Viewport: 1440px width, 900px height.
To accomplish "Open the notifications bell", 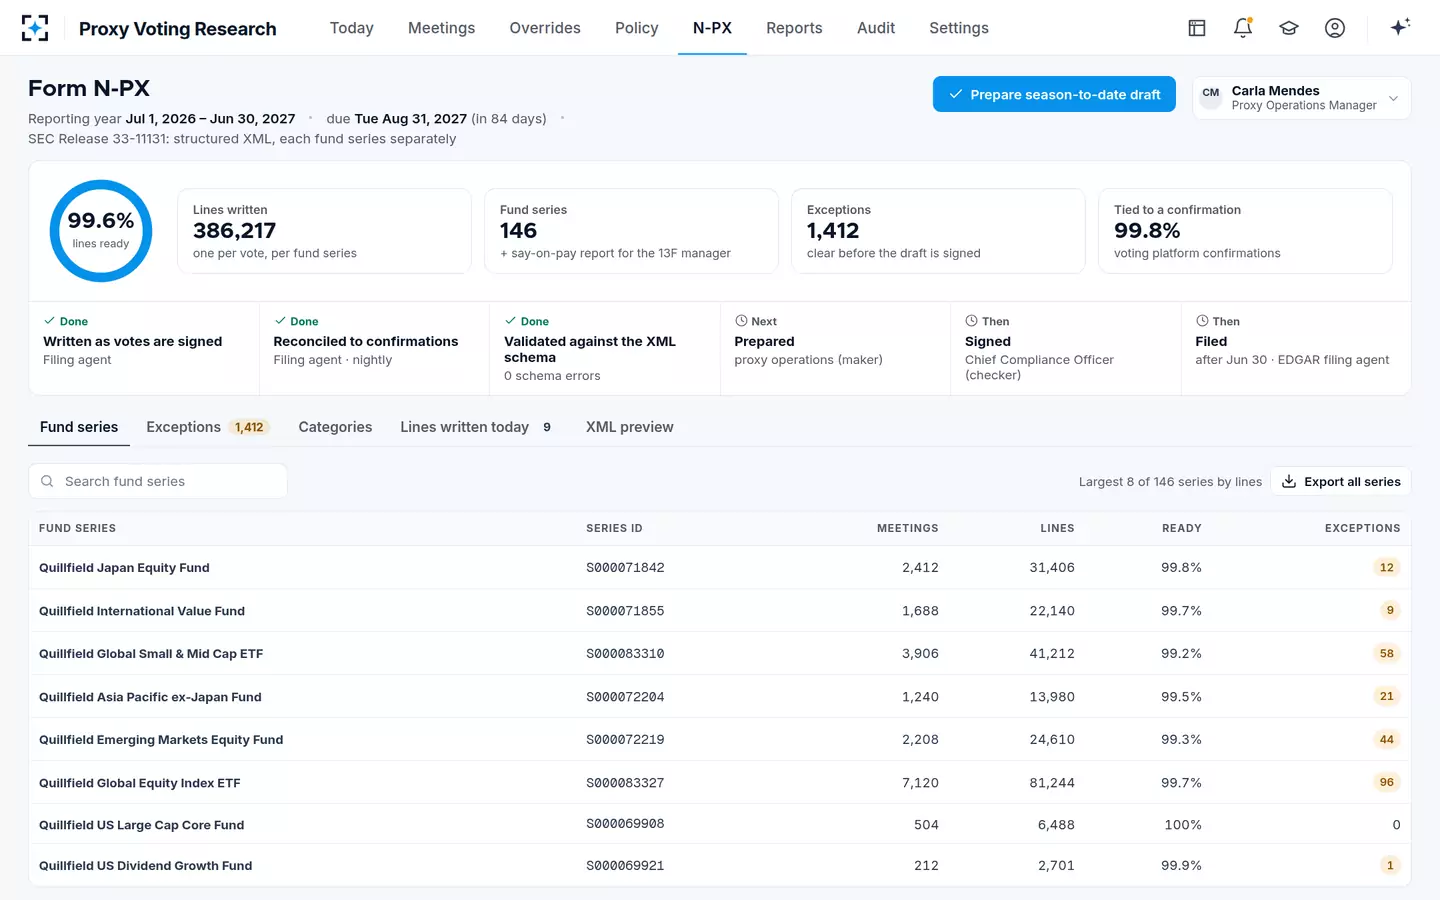I will pos(1243,28).
